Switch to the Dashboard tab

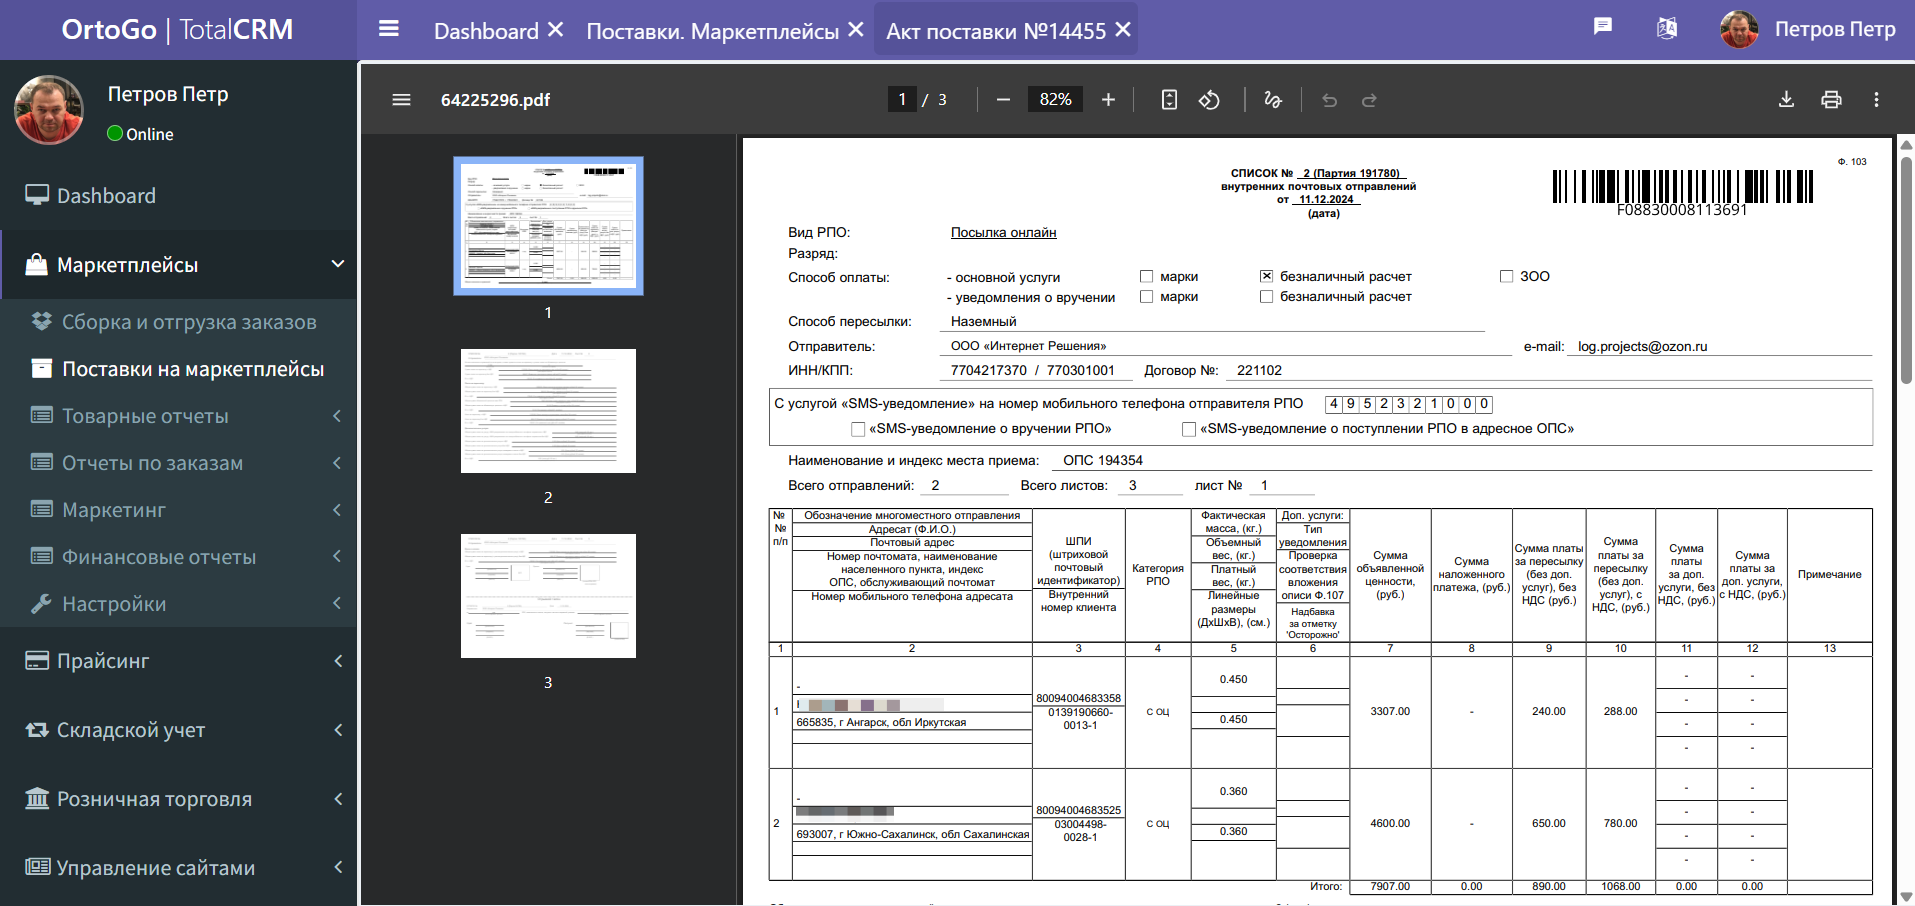485,31
